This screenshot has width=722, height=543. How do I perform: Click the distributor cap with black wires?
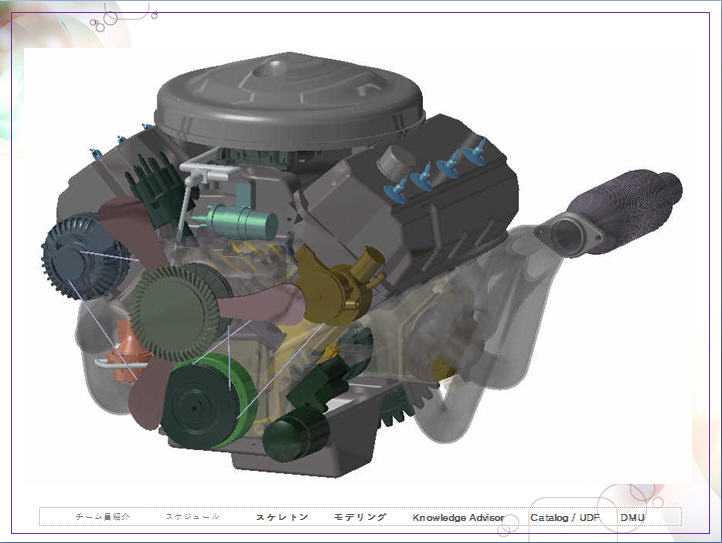tap(156, 180)
